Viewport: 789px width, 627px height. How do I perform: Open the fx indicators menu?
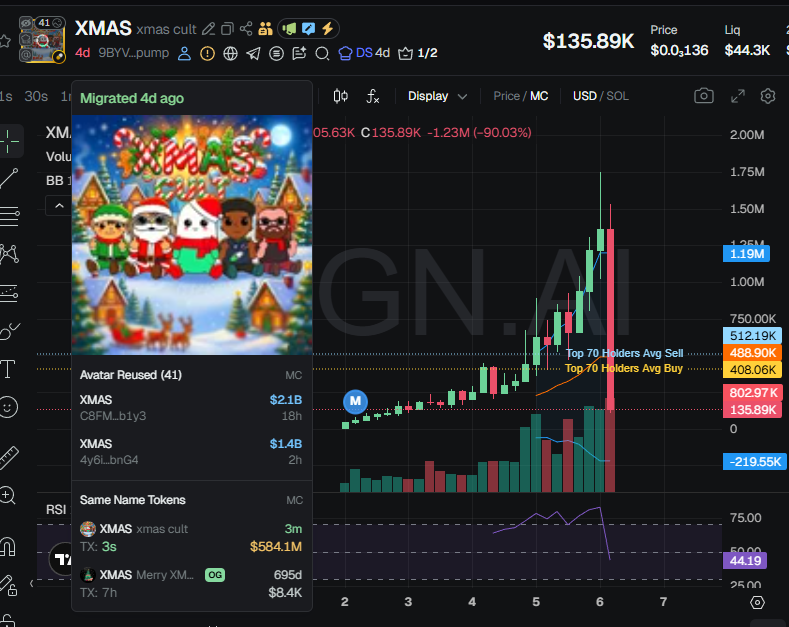[x=372, y=96]
